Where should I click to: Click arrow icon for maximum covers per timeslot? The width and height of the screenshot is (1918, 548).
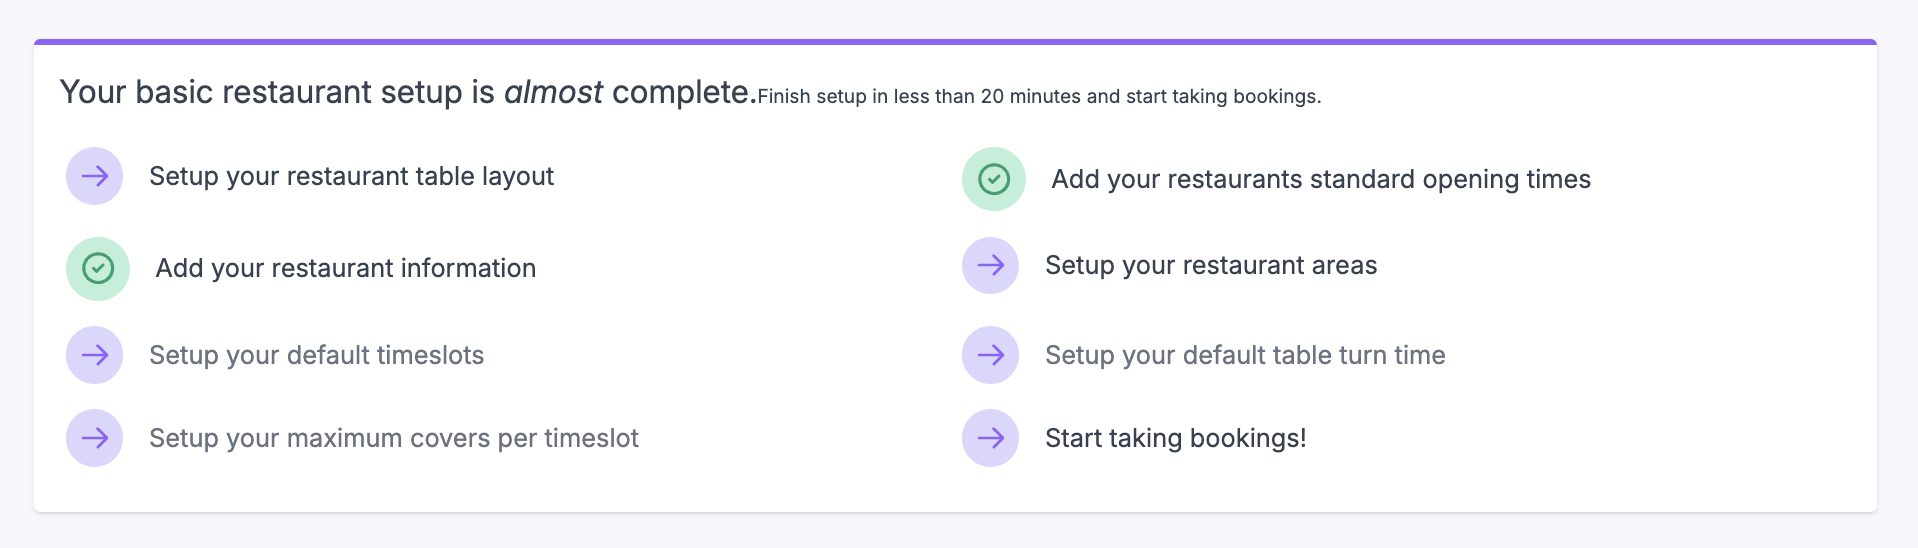coord(94,438)
